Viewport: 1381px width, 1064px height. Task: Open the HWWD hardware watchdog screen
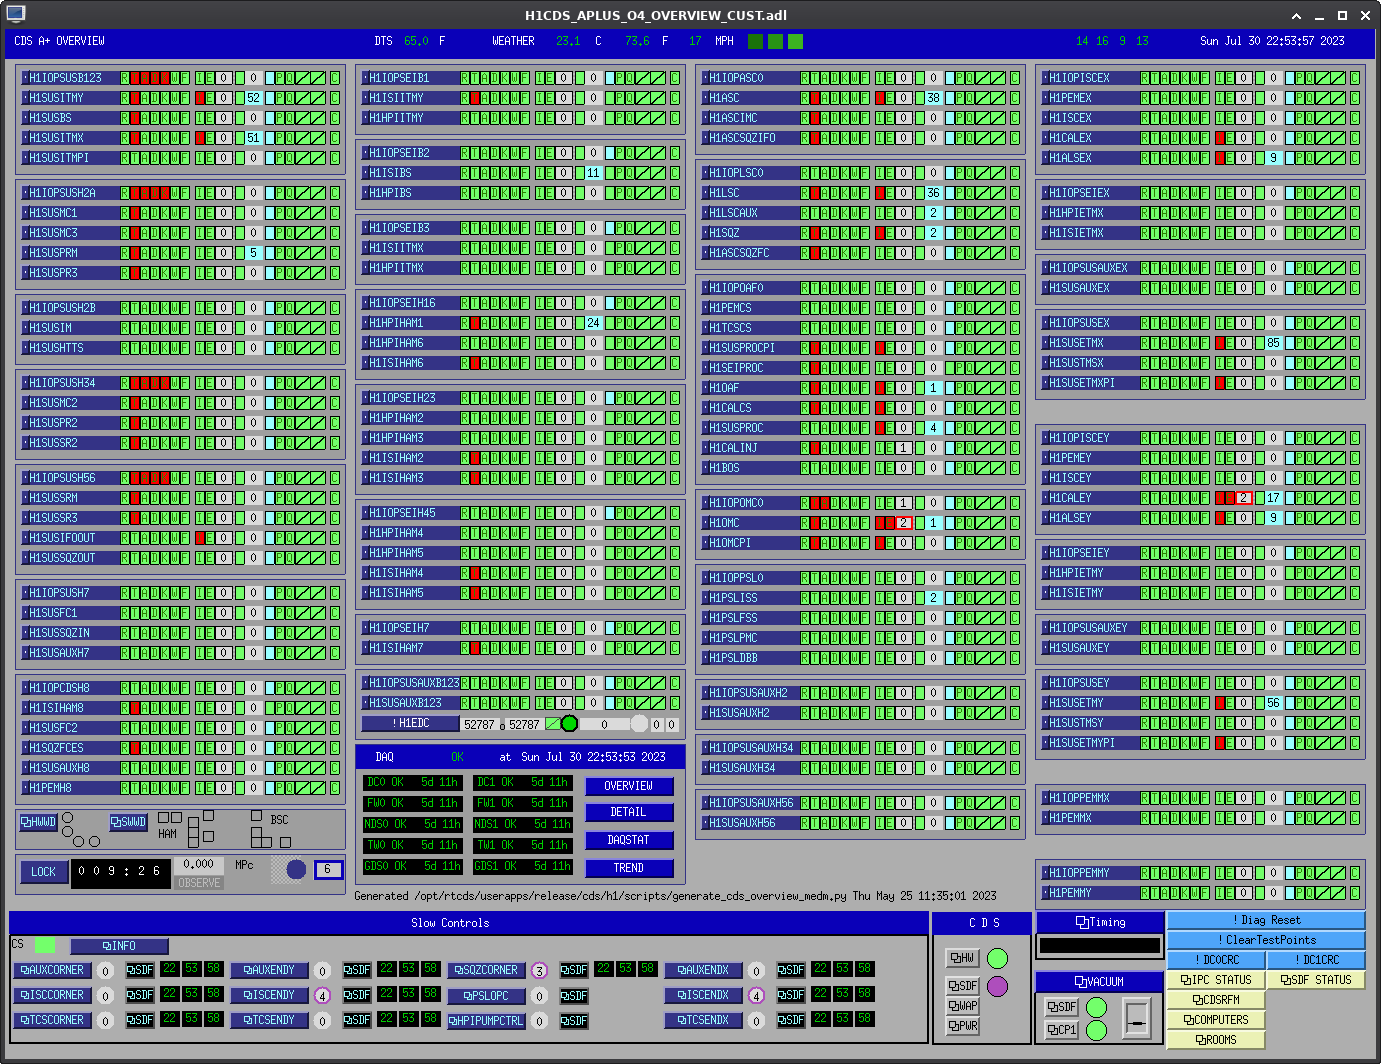(39, 822)
